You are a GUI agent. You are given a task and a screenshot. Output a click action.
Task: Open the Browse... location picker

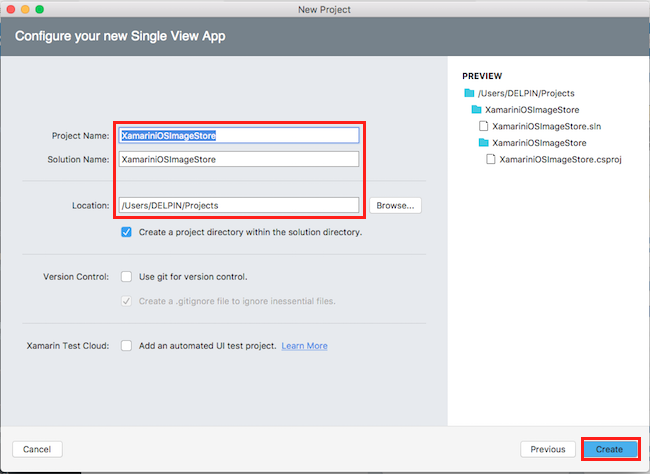coord(395,205)
